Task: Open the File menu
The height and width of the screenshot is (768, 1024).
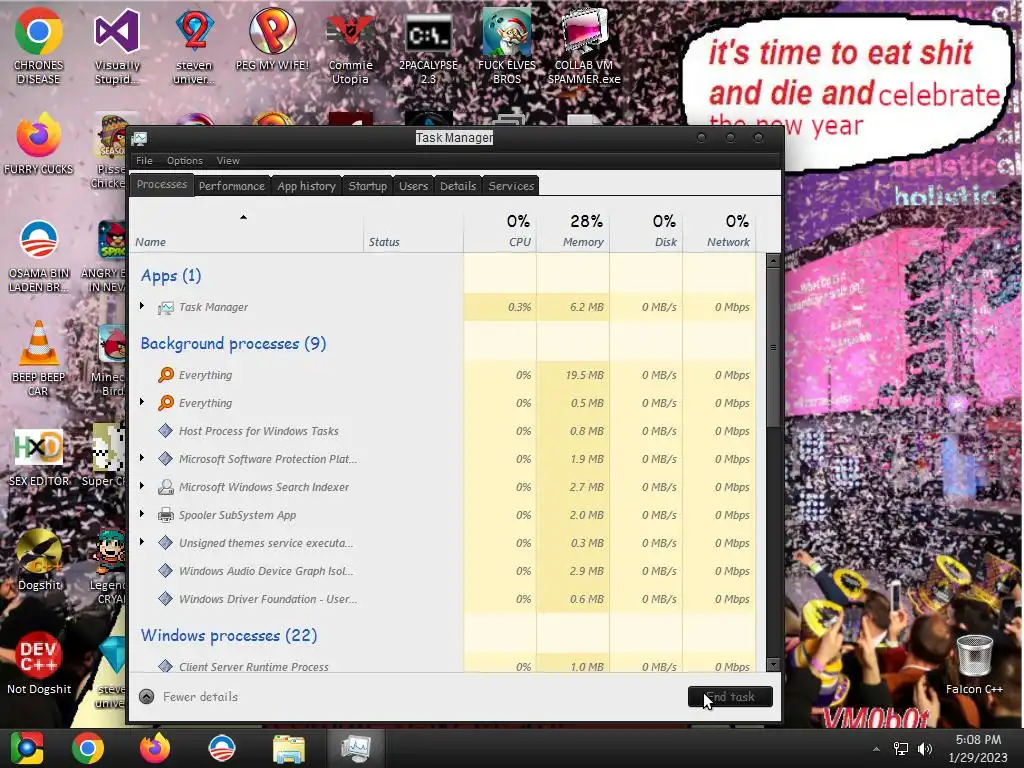Action: 144,161
